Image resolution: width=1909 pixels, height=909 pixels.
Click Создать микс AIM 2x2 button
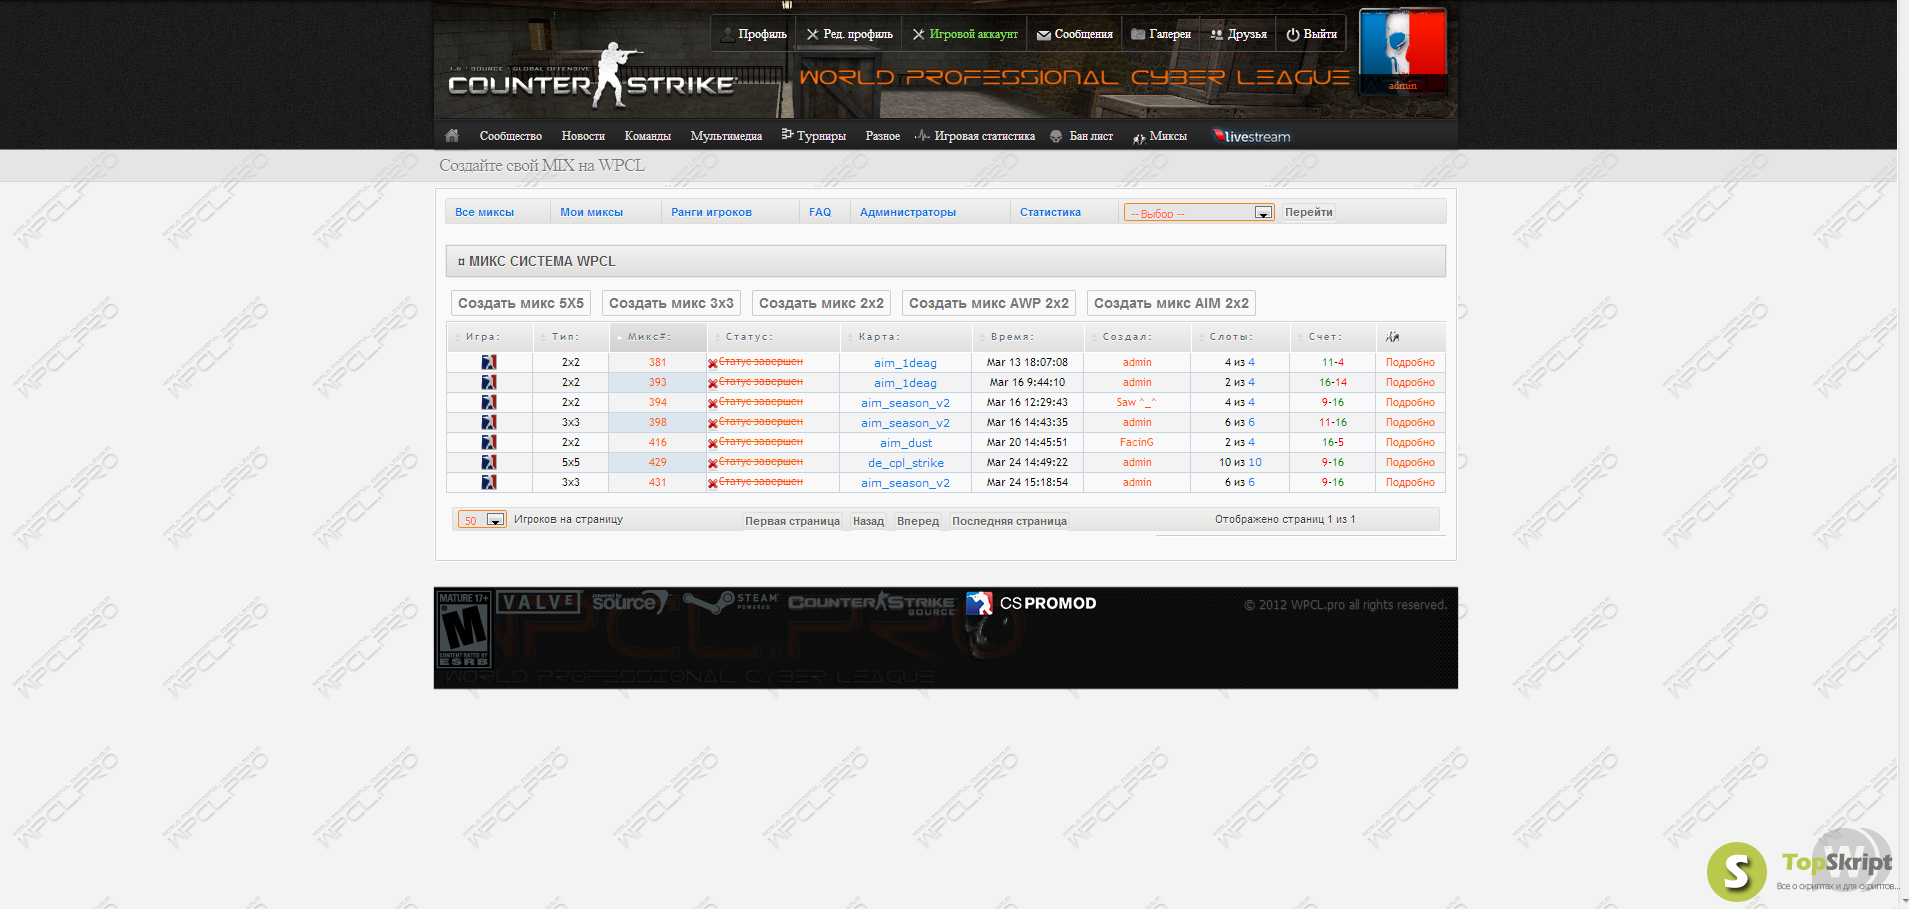(x=1171, y=303)
